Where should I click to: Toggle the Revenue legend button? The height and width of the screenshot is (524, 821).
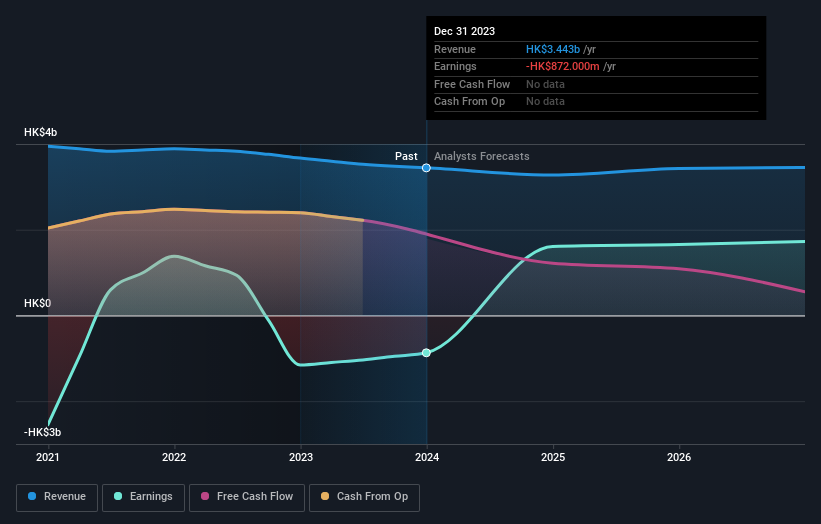57,497
